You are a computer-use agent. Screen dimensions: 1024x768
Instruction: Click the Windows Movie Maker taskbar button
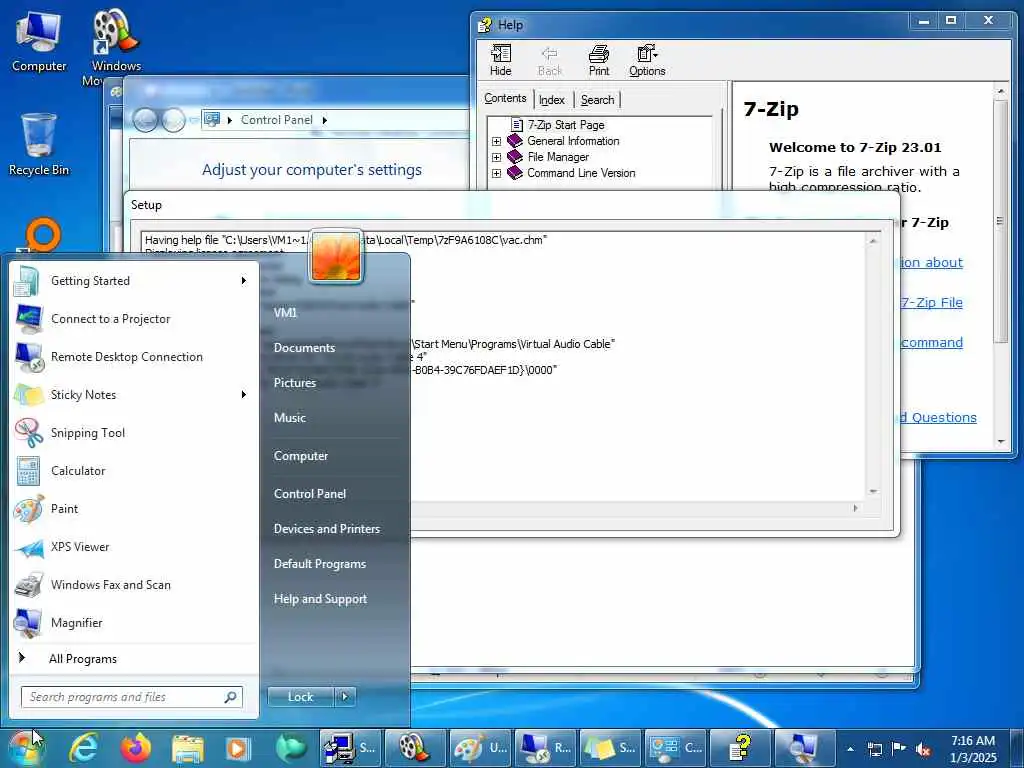point(415,748)
